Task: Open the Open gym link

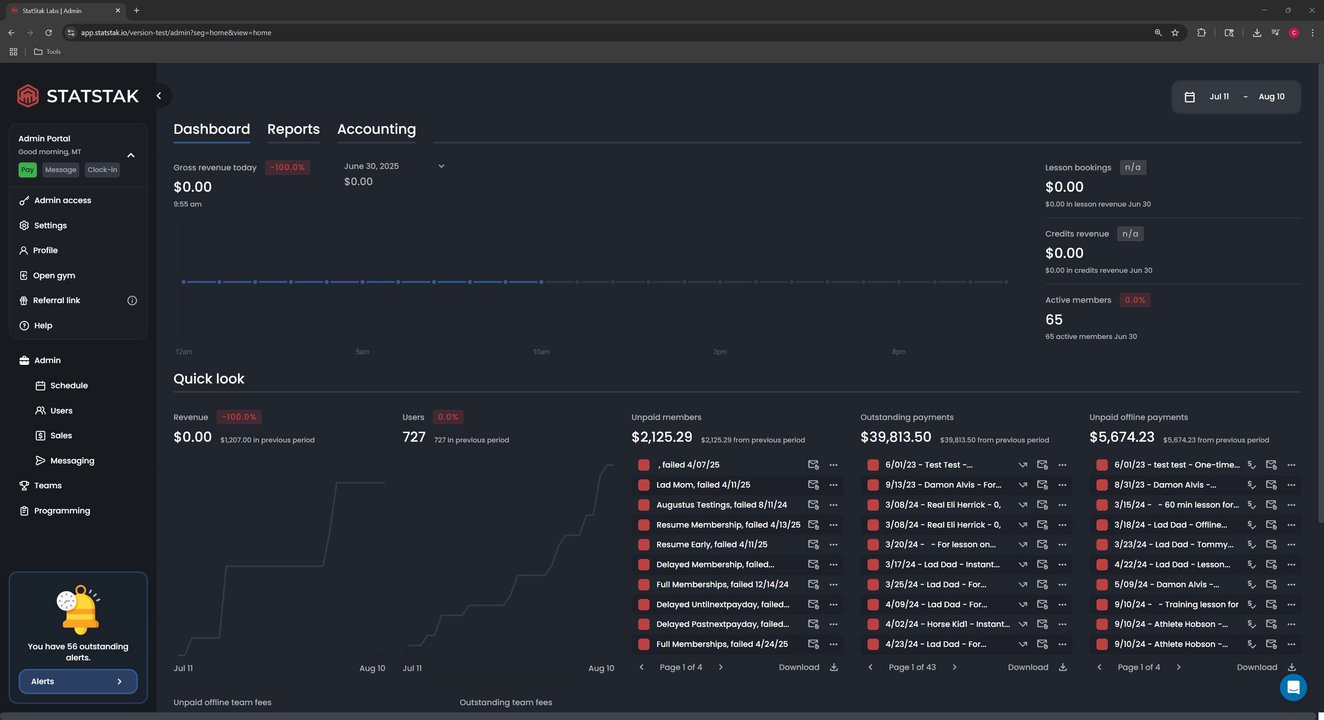Action: pyautogui.click(x=54, y=275)
